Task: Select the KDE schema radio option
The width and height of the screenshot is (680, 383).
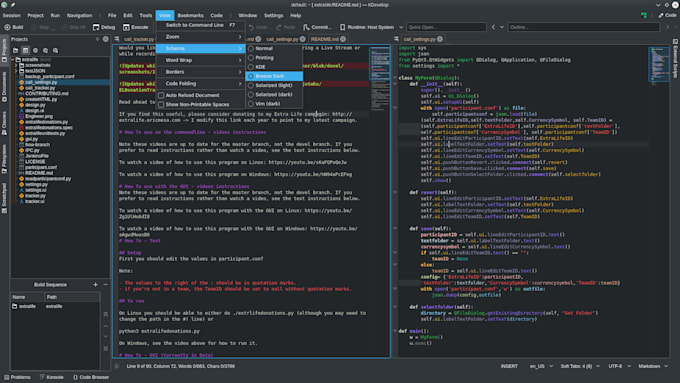Action: coord(274,67)
